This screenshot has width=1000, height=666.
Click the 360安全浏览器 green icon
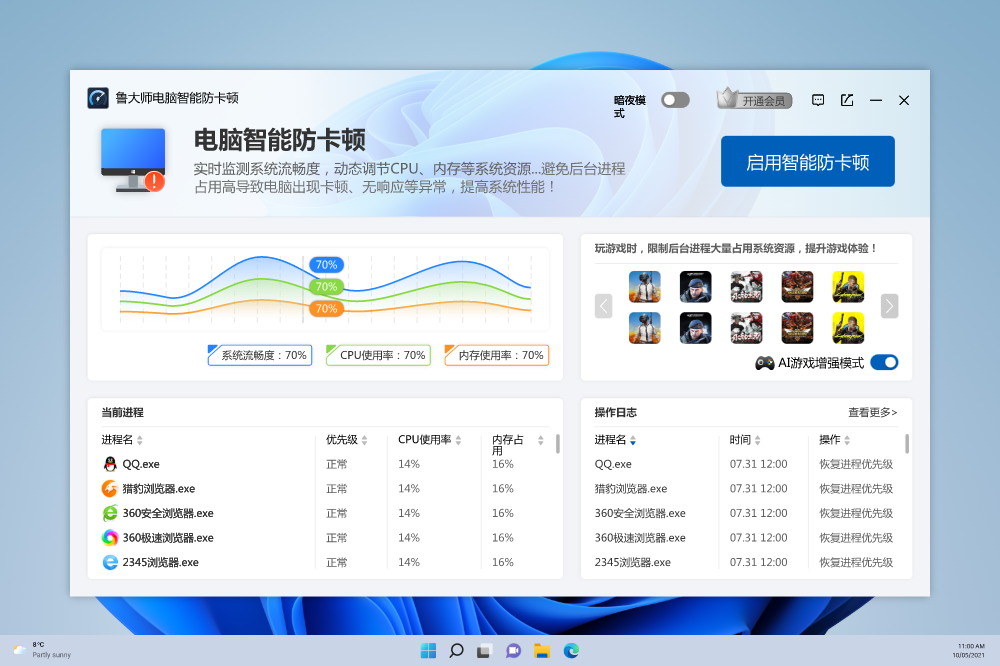pos(110,513)
